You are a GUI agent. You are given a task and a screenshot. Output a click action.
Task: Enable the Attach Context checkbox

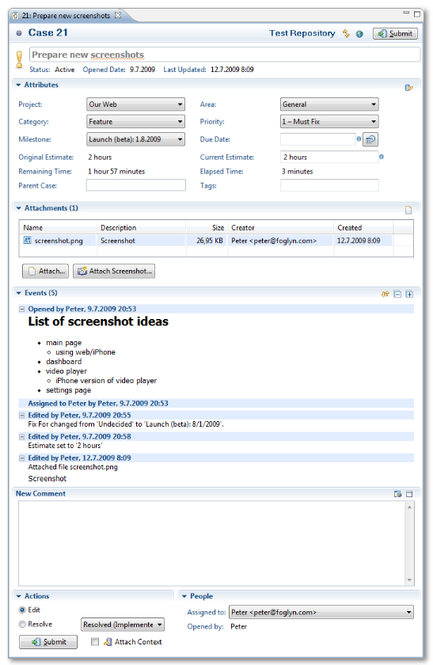point(95,642)
